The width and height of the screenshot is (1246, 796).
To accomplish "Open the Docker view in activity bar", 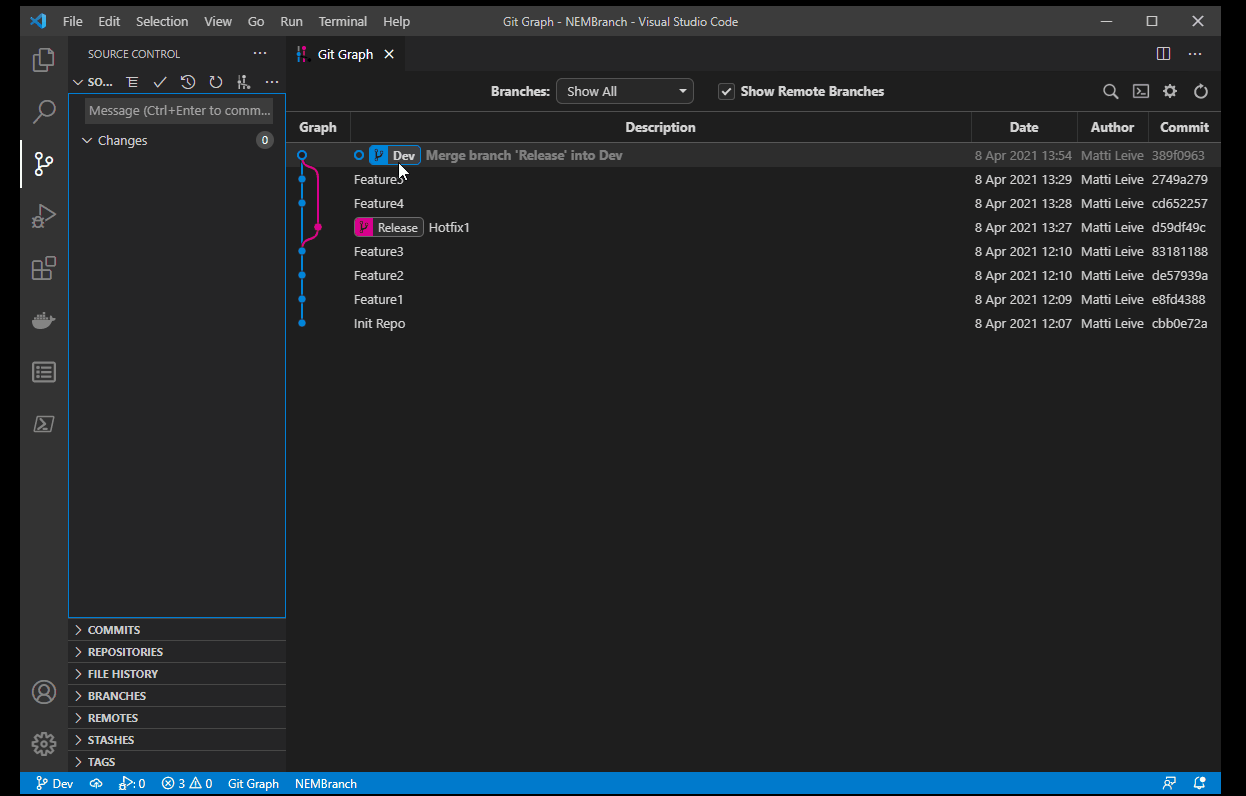I will [43, 320].
